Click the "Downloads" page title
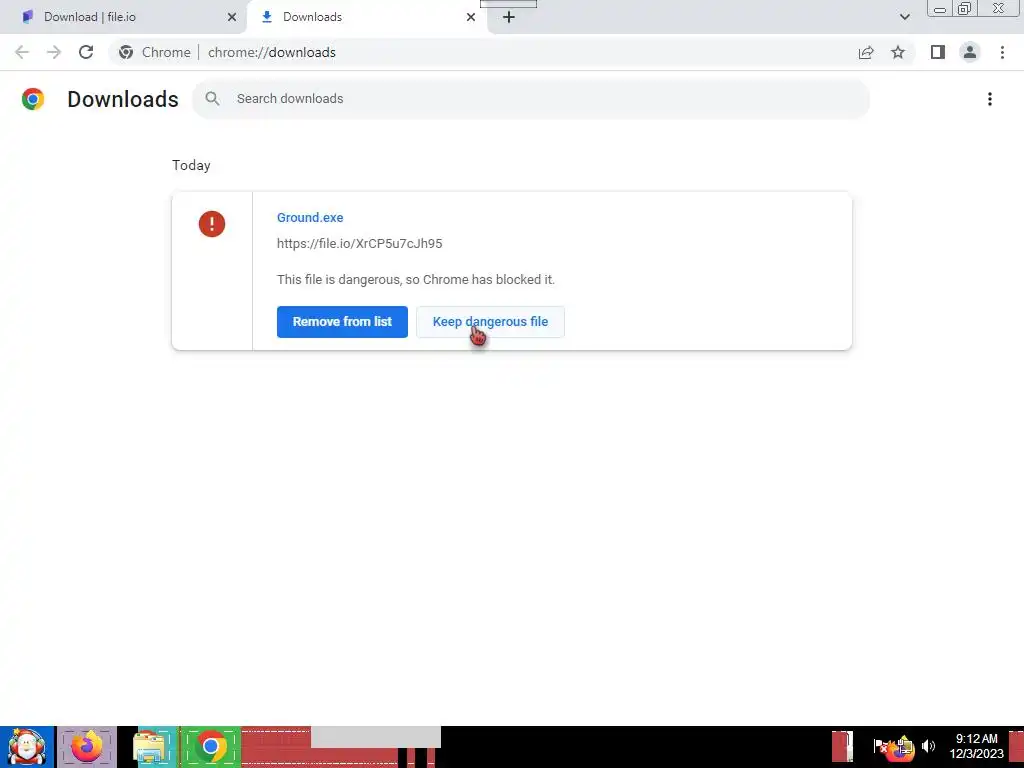 pos(123,99)
